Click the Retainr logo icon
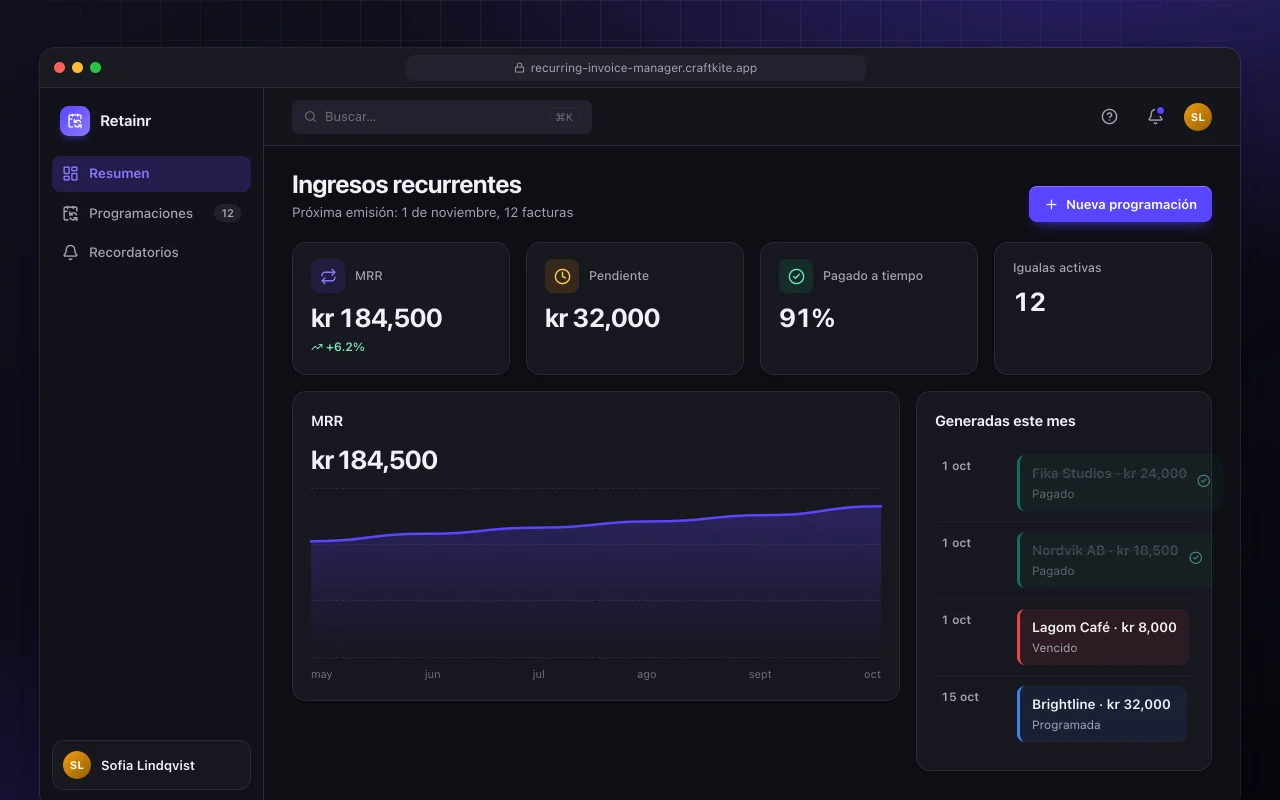 coord(75,121)
